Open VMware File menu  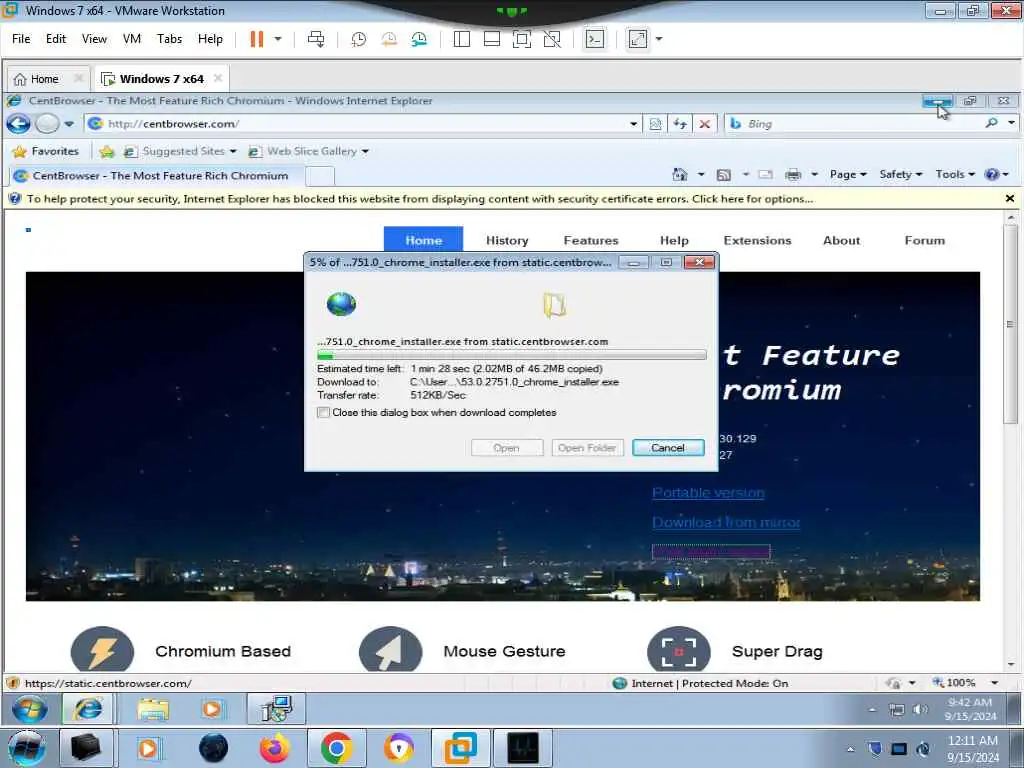point(21,39)
